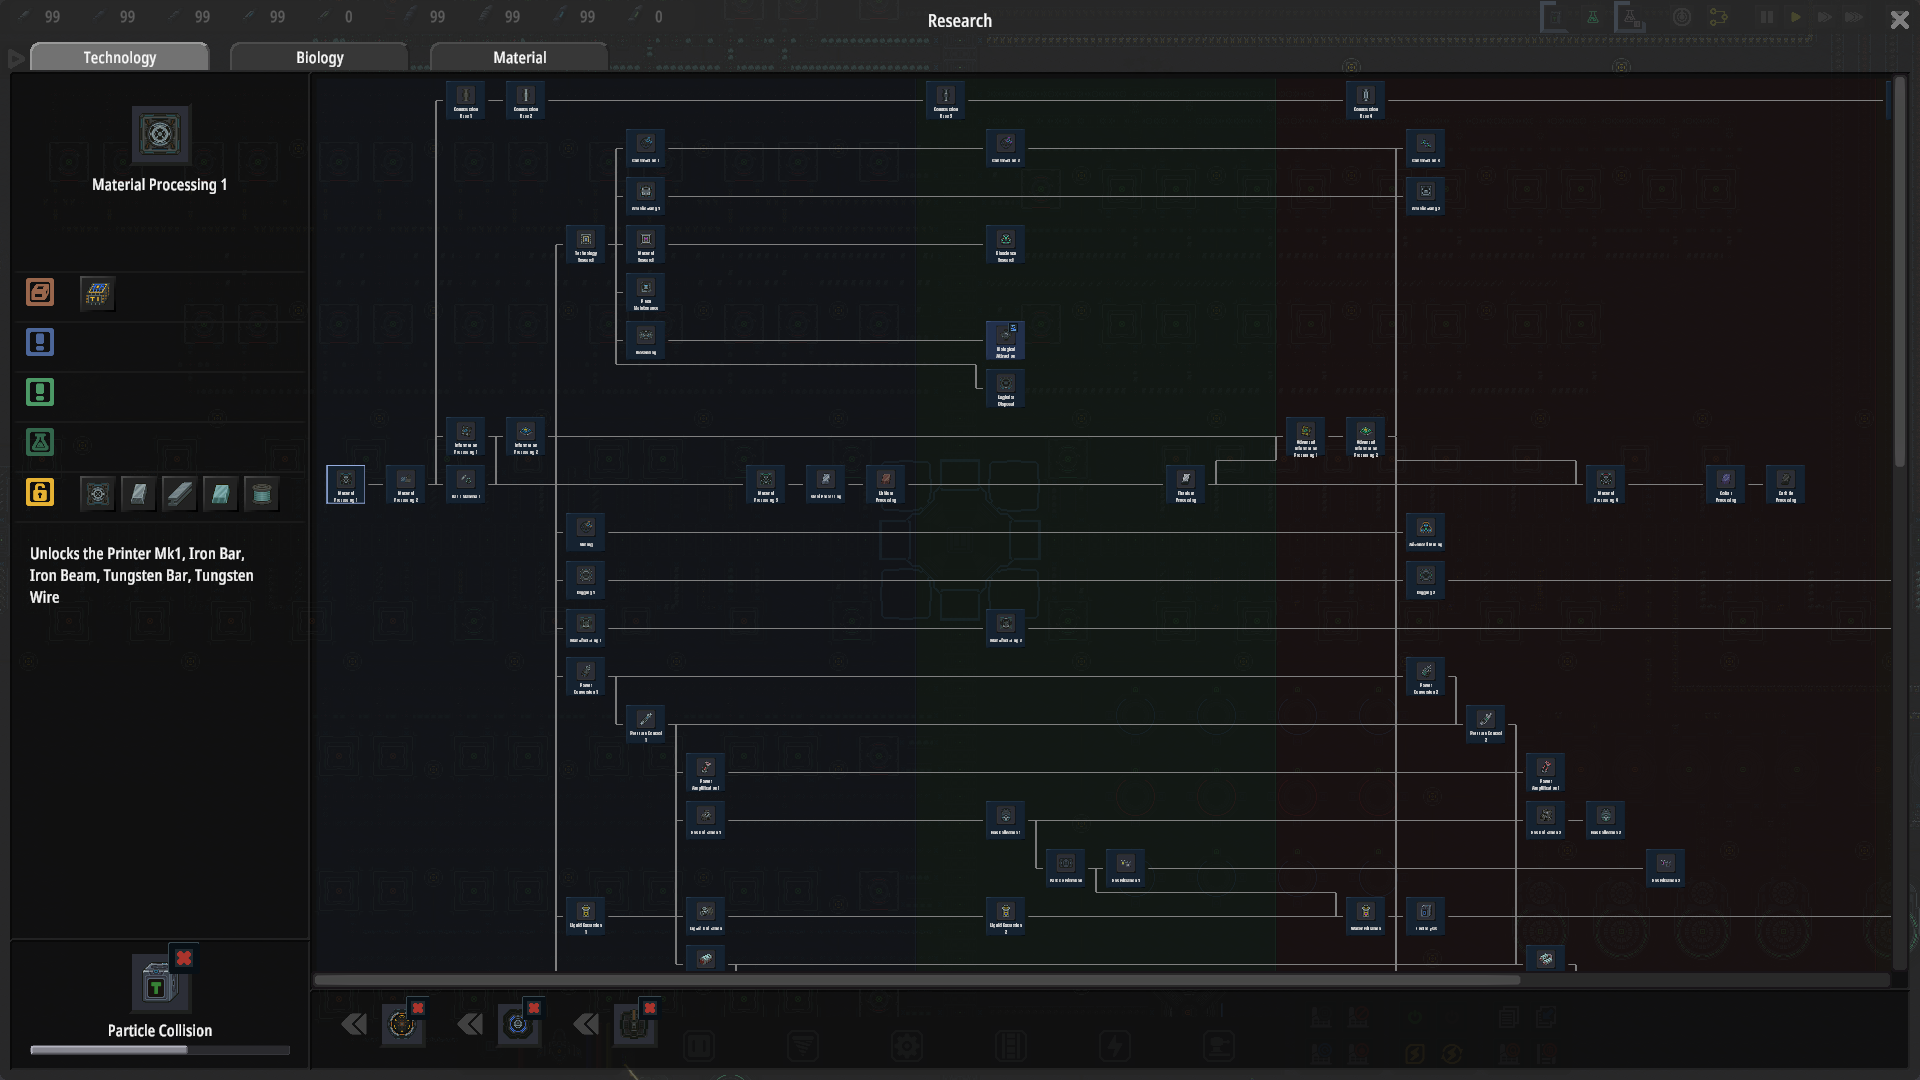Click the 'Material Processing 1' title text
This screenshot has width=1920, height=1080.
[x=160, y=185]
